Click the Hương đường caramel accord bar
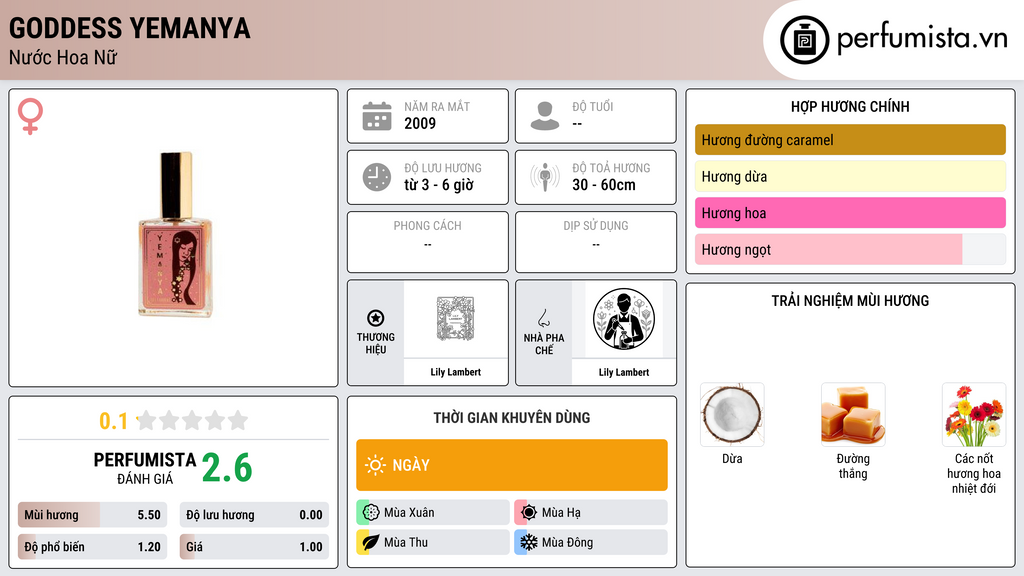The image size is (1024, 576). click(850, 140)
